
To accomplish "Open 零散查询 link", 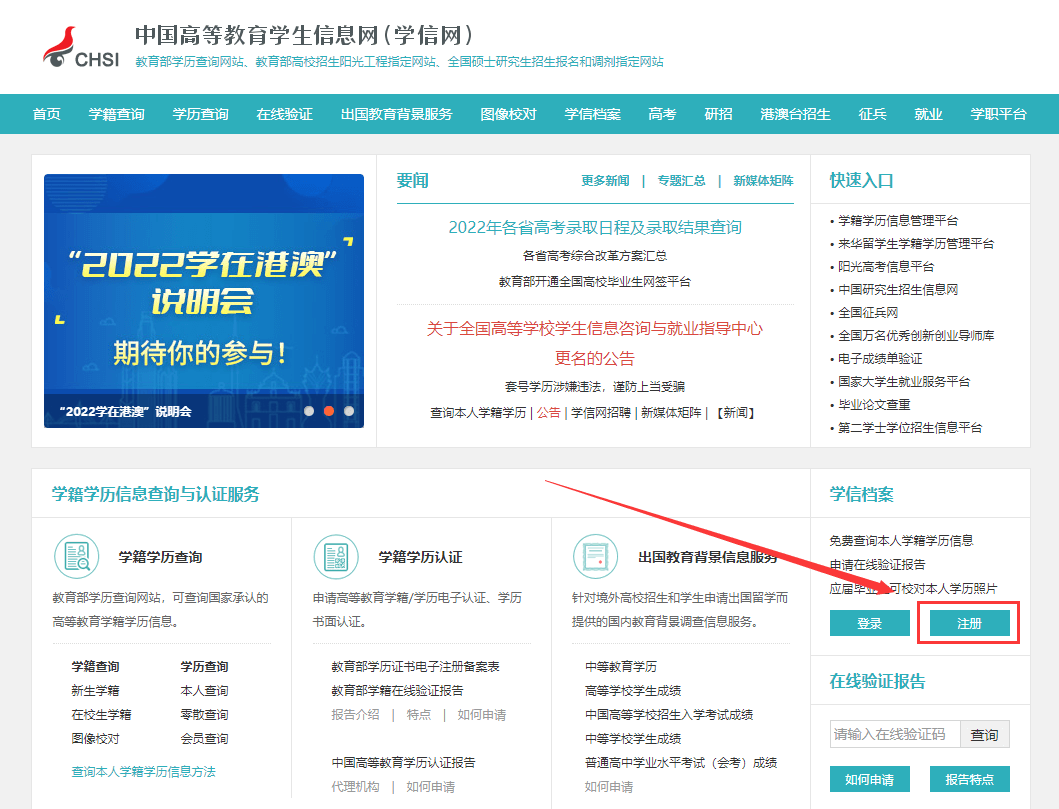I will (204, 714).
